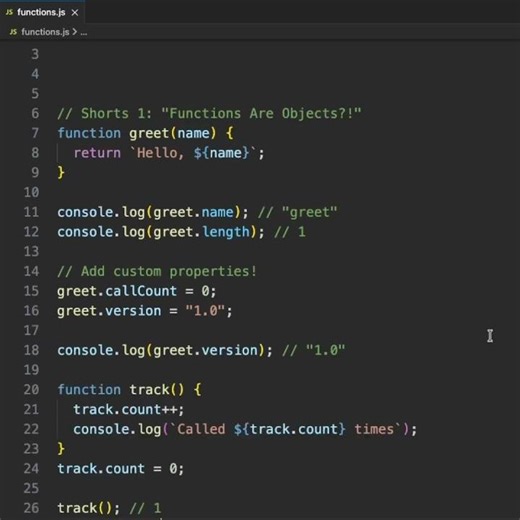Click line number 11 in the gutter
Image resolution: width=520 pixels, height=520 pixels.
31,212
